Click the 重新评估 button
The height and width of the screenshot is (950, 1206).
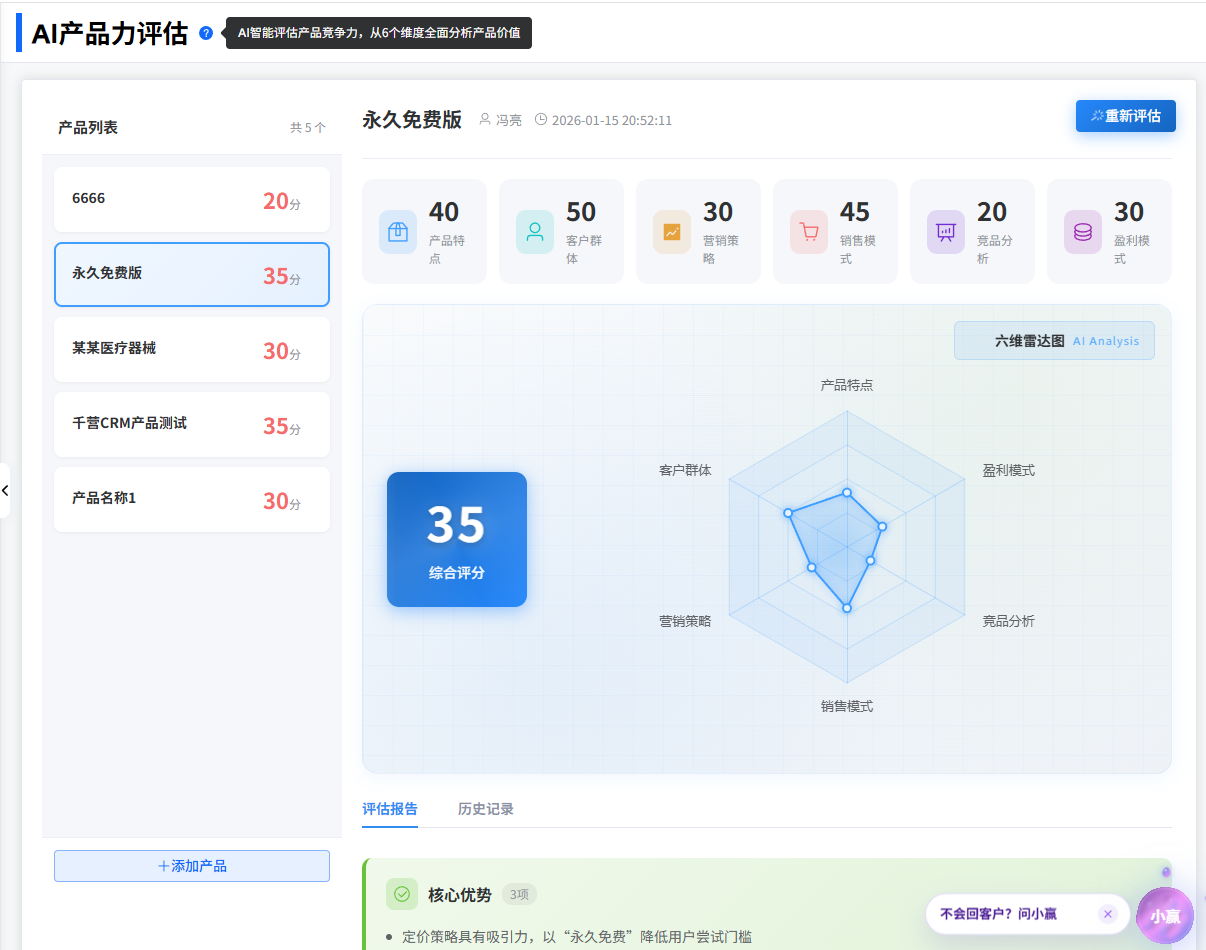click(x=1125, y=116)
